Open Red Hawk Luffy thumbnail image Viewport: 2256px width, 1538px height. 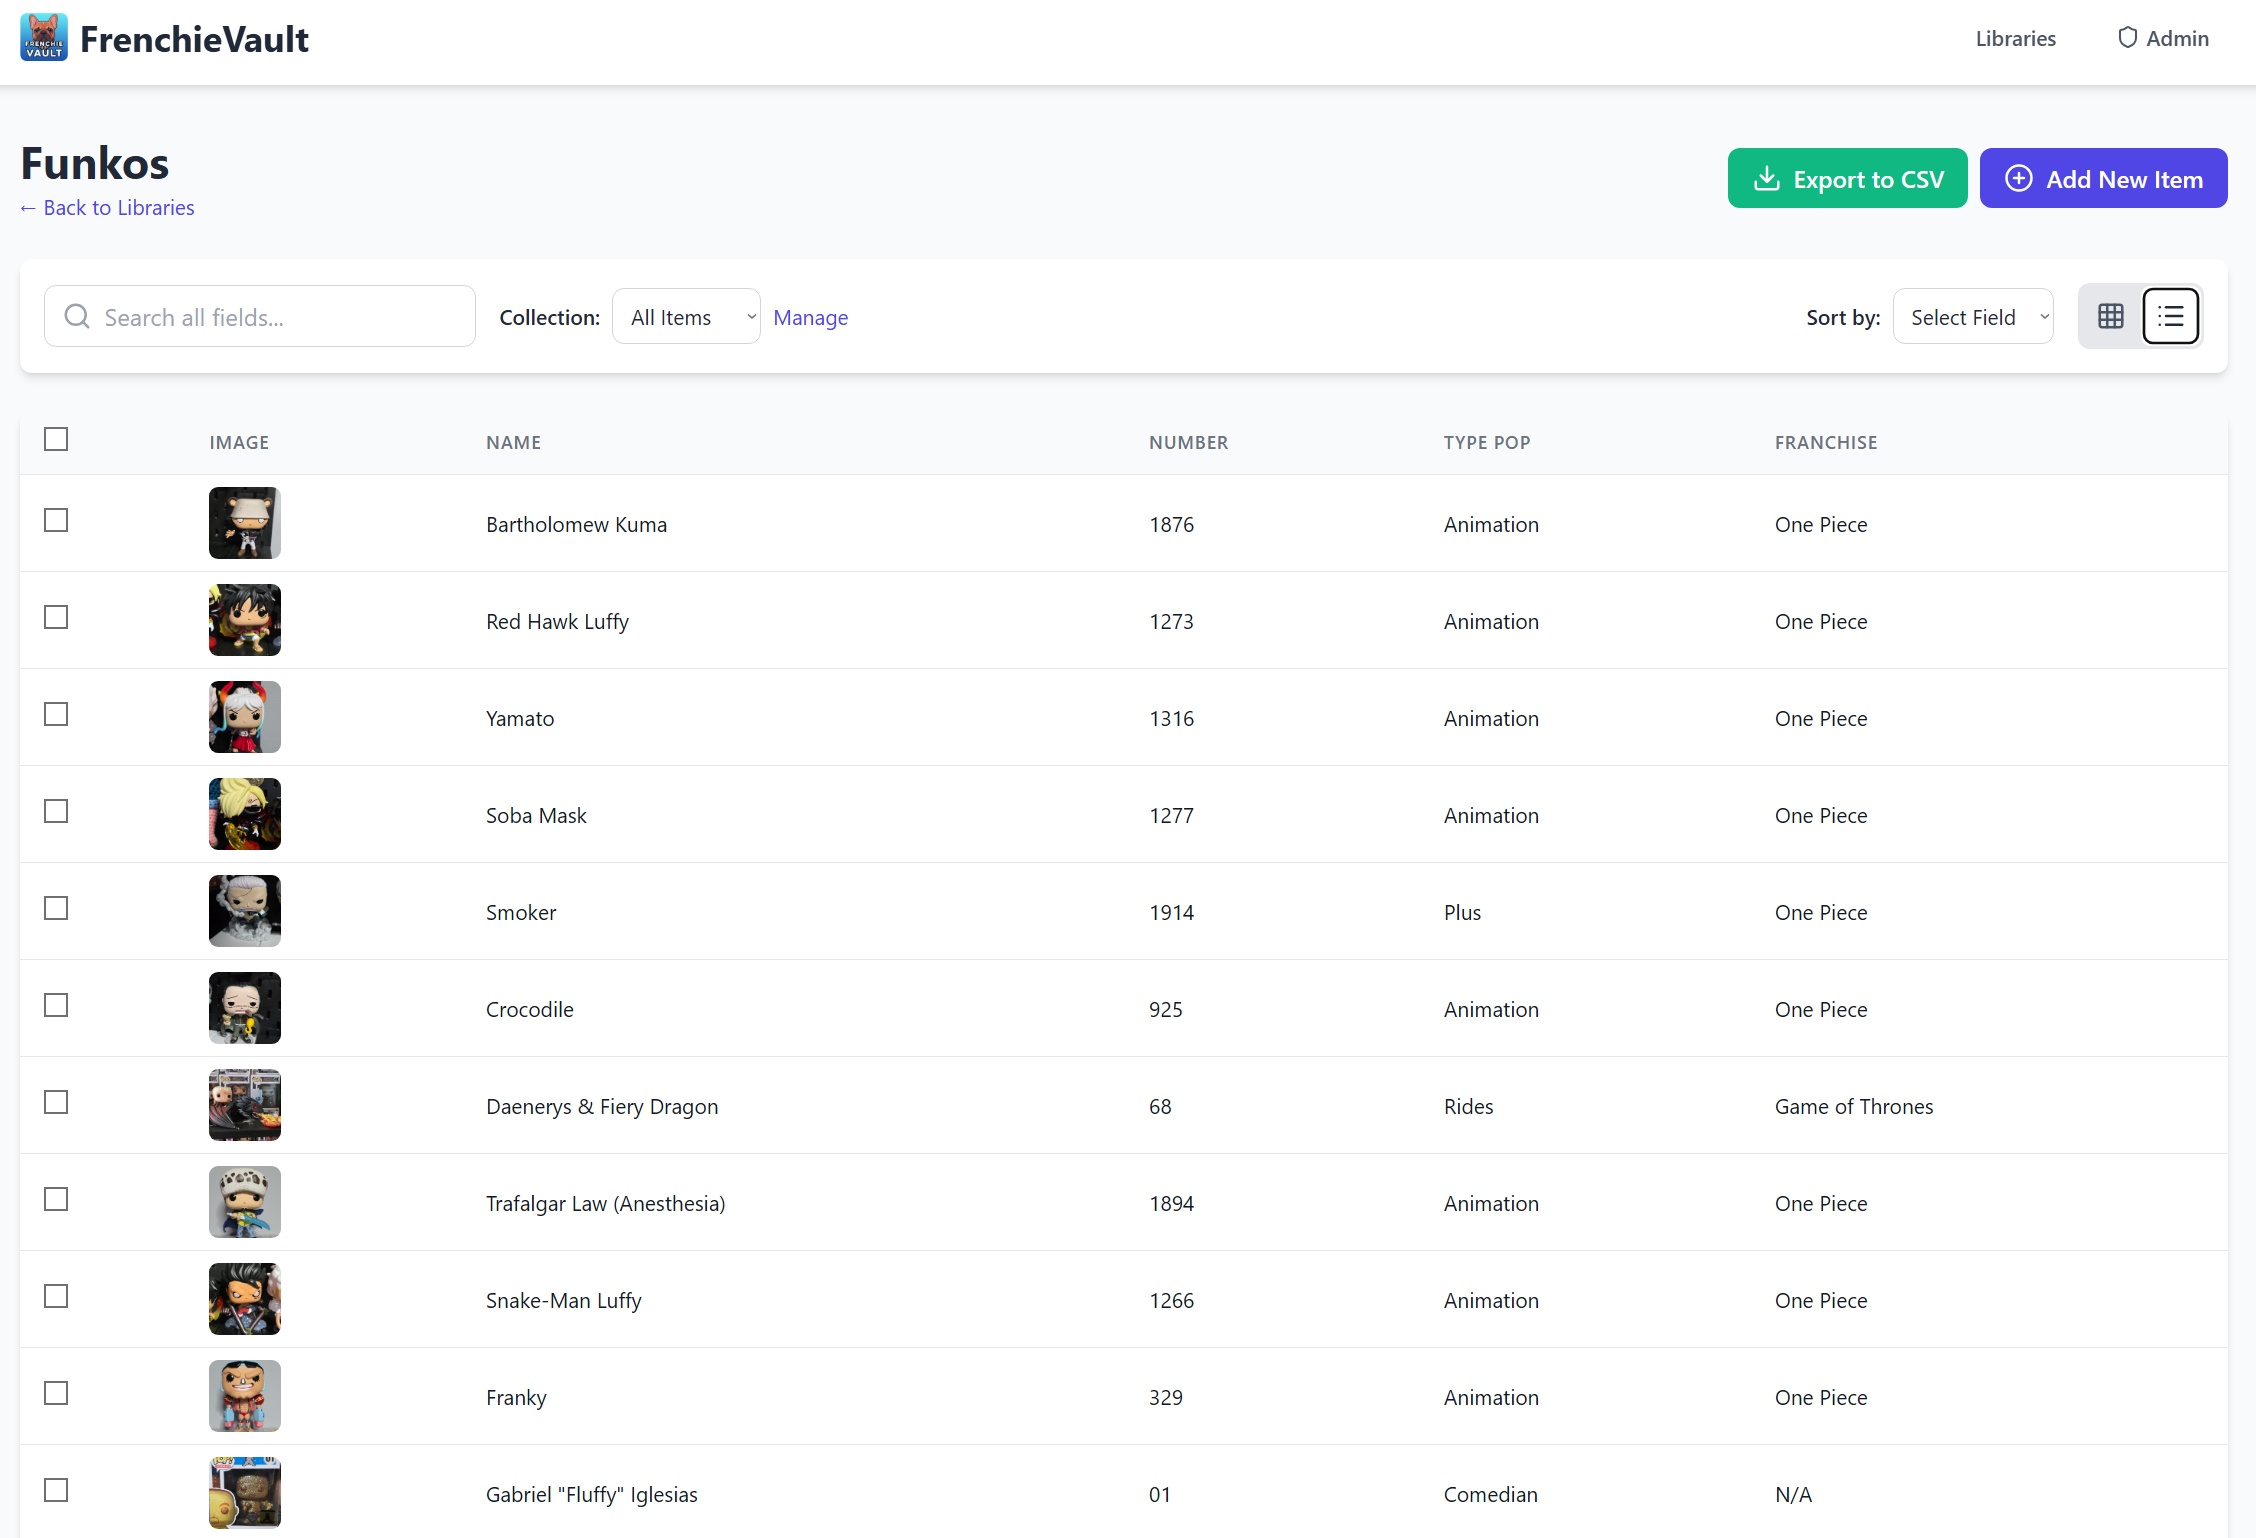click(245, 620)
